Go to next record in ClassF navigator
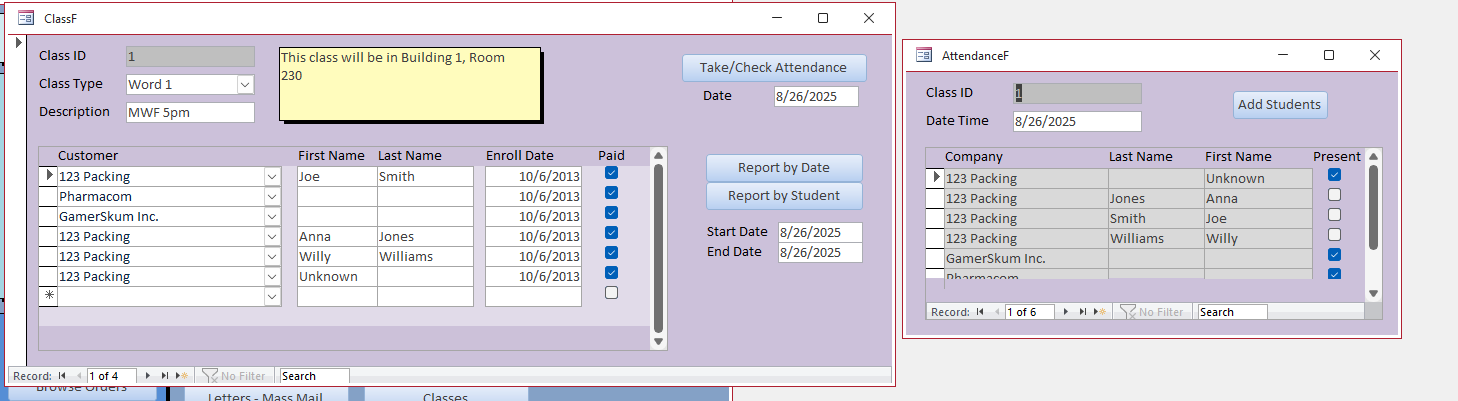Viewport: 1458px width, 401px height. [149, 376]
